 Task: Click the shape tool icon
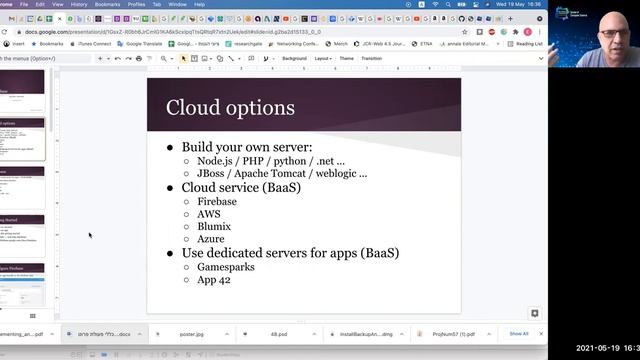coord(220,59)
